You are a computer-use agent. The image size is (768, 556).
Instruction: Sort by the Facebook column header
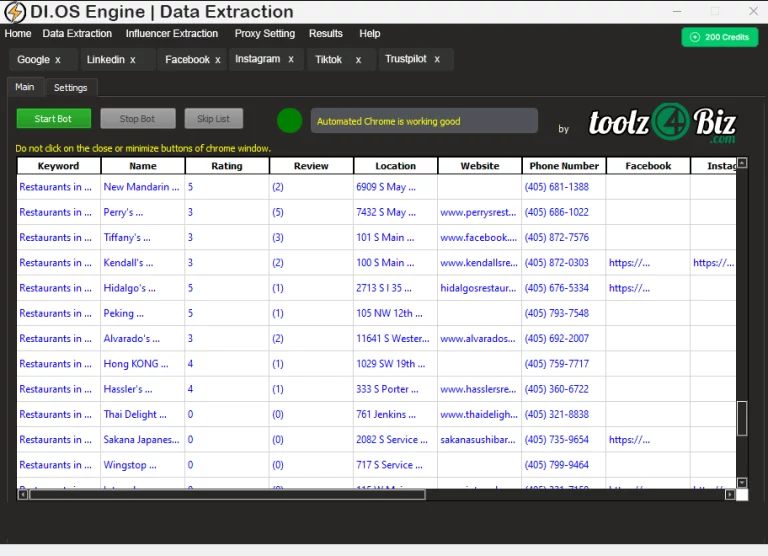click(648, 166)
